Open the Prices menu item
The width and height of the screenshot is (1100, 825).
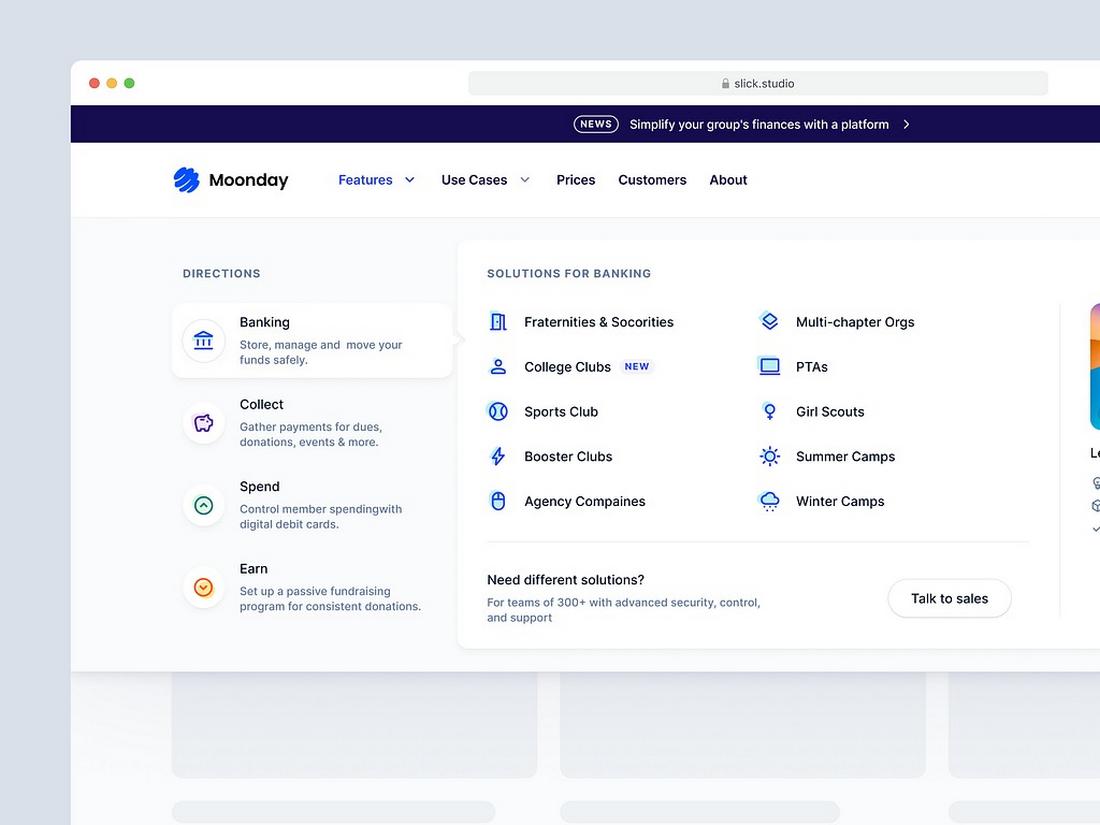576,180
